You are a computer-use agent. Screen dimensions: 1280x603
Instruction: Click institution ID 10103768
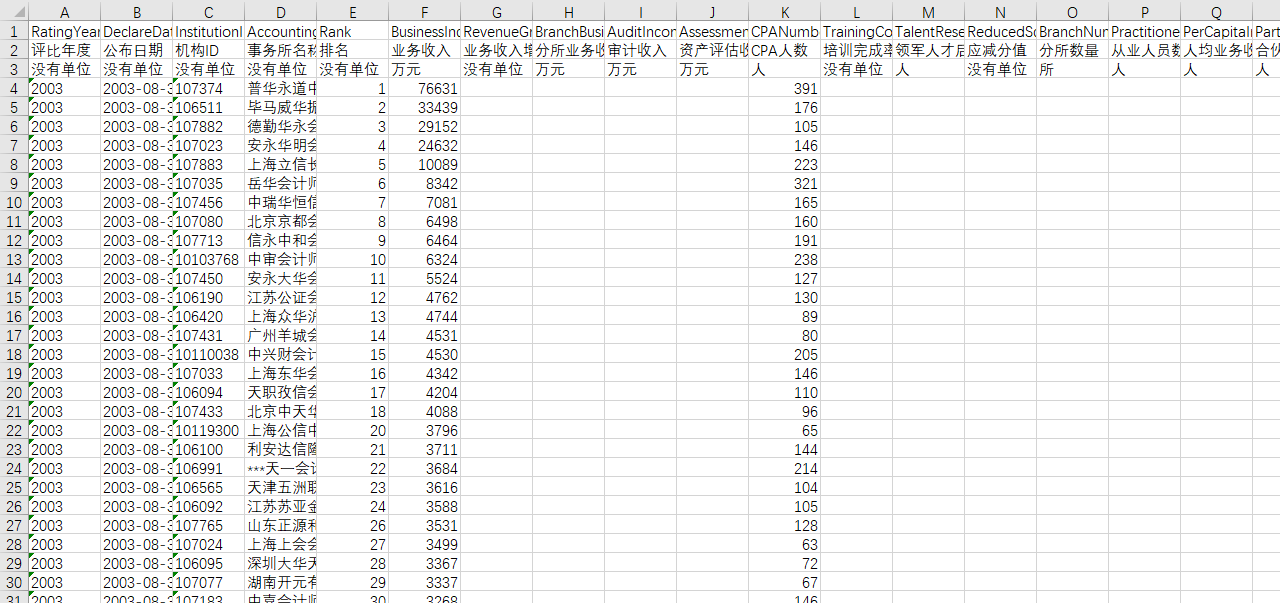(209, 259)
